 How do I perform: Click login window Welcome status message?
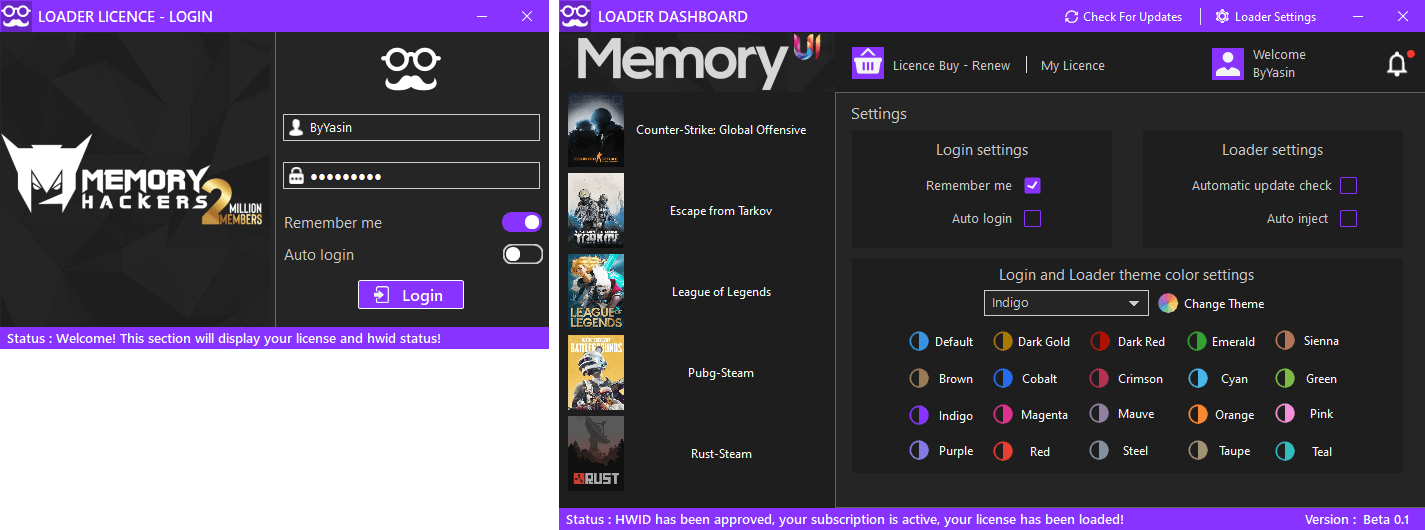(x=224, y=338)
